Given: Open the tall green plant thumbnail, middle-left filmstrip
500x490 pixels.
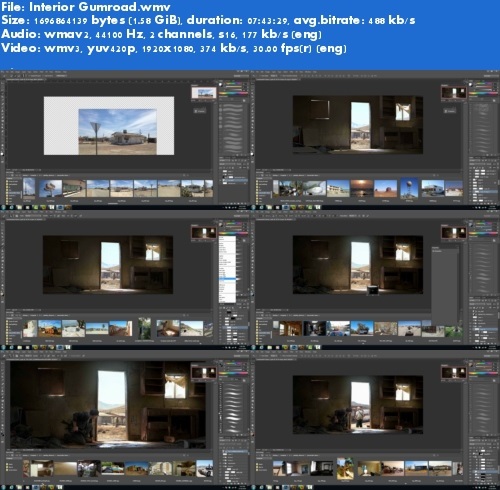Looking at the screenshot, I should [x=144, y=328].
